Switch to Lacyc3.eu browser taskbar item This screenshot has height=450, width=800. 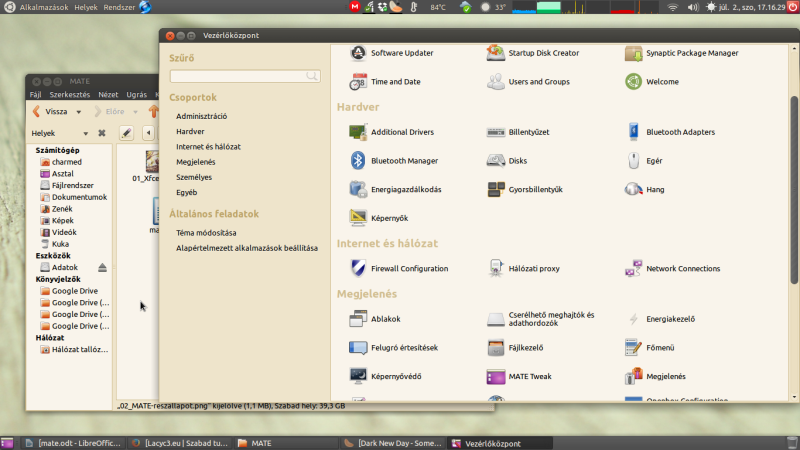point(180,443)
